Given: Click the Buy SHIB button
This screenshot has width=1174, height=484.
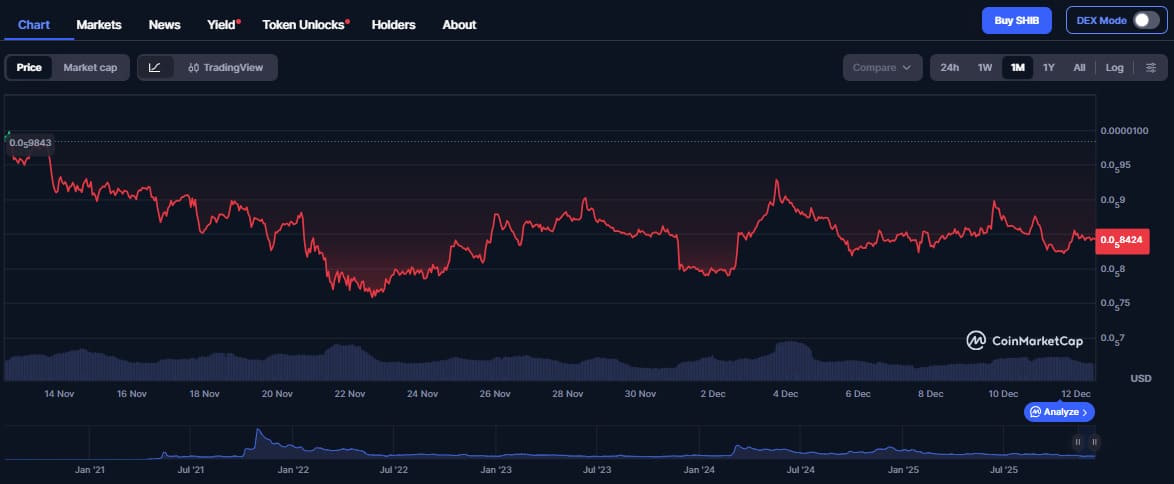Looking at the screenshot, I should (1018, 20).
